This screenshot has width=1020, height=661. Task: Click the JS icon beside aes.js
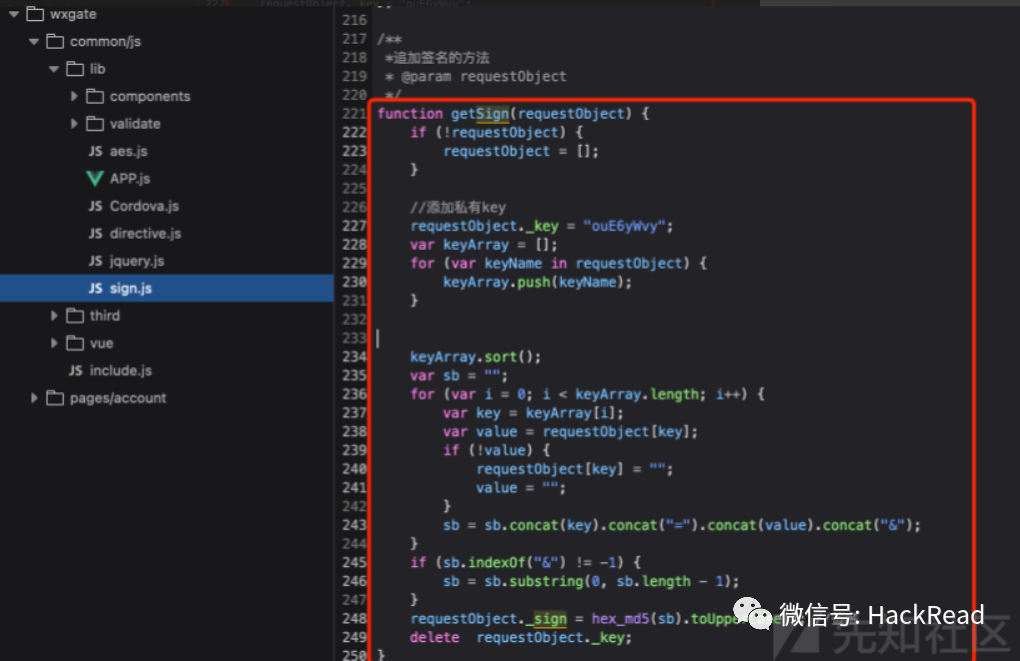point(96,151)
